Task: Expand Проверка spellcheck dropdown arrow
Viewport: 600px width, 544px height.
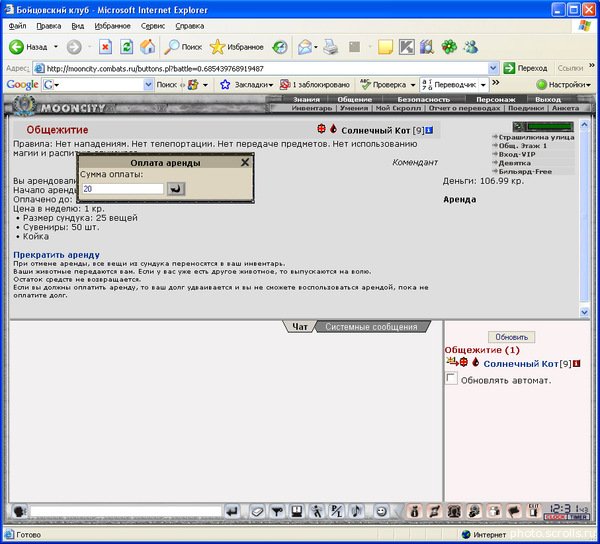Action: (413, 85)
